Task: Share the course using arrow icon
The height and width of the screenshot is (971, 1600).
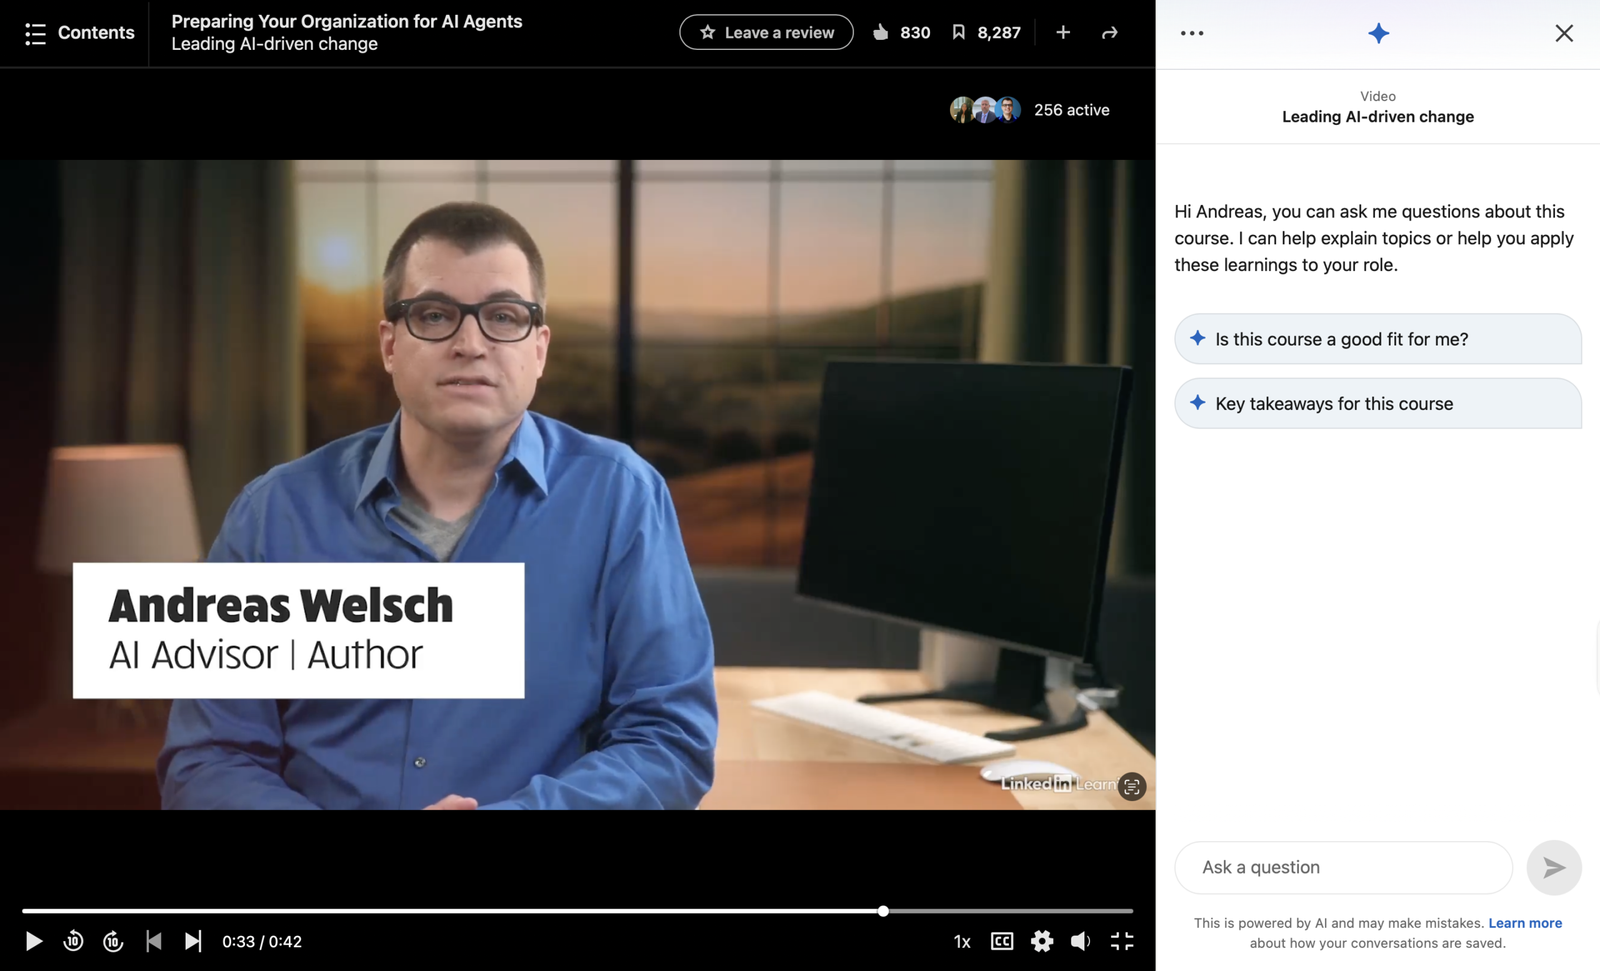Action: tap(1109, 33)
